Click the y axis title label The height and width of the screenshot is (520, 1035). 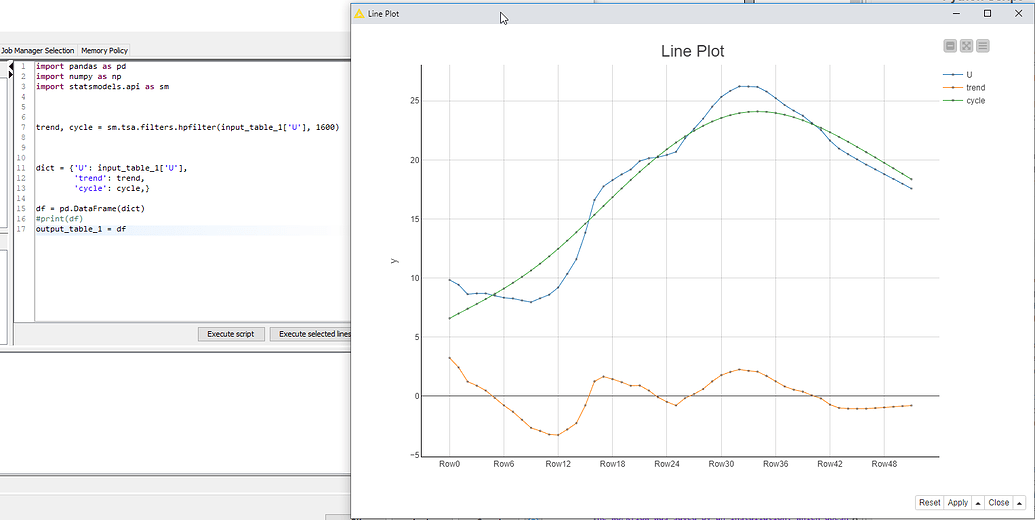[395, 261]
